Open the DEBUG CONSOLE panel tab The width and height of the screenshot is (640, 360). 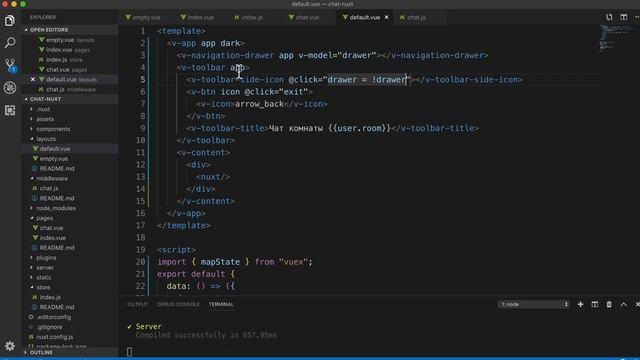(178, 304)
